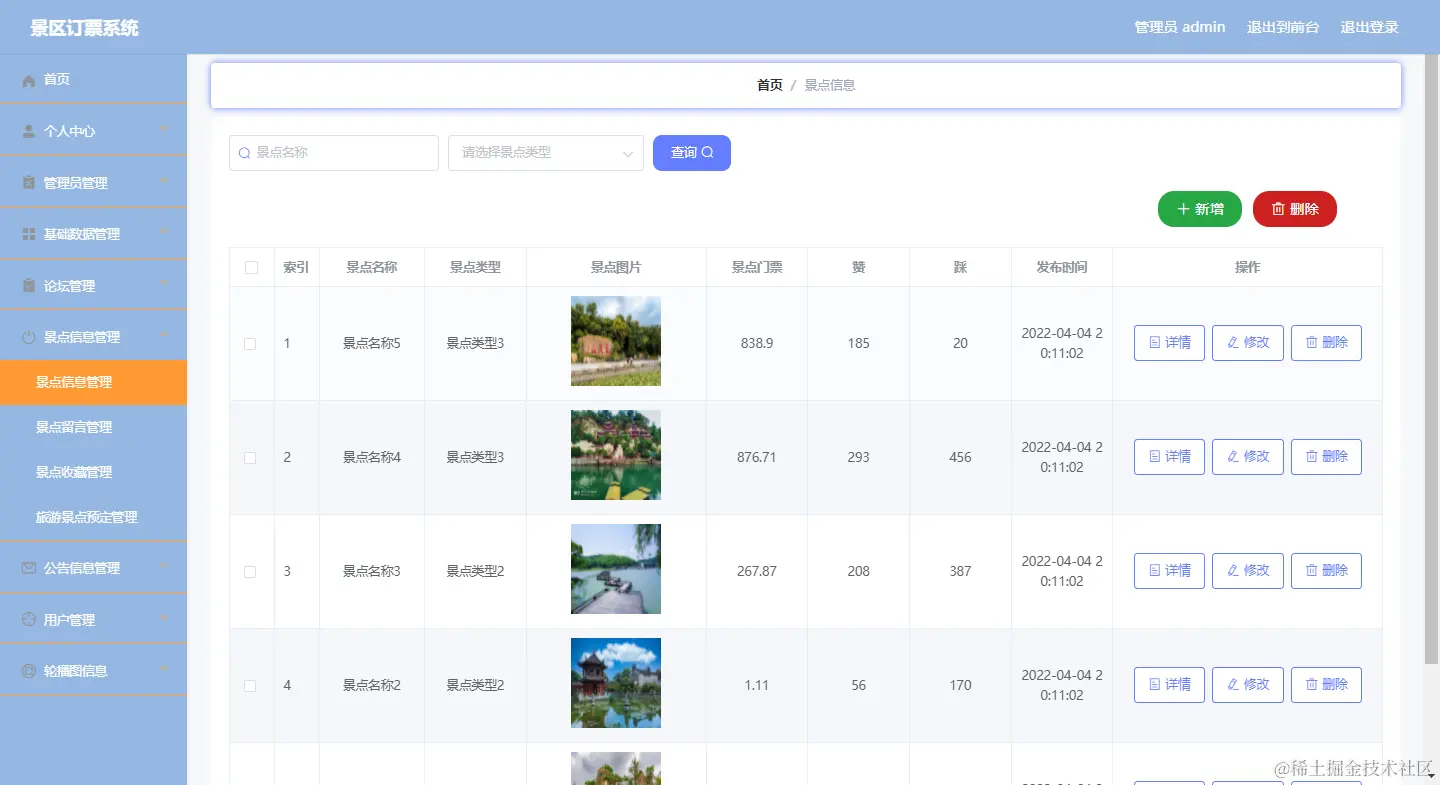Check the checkbox for row 景点名称5

pyautogui.click(x=251, y=342)
